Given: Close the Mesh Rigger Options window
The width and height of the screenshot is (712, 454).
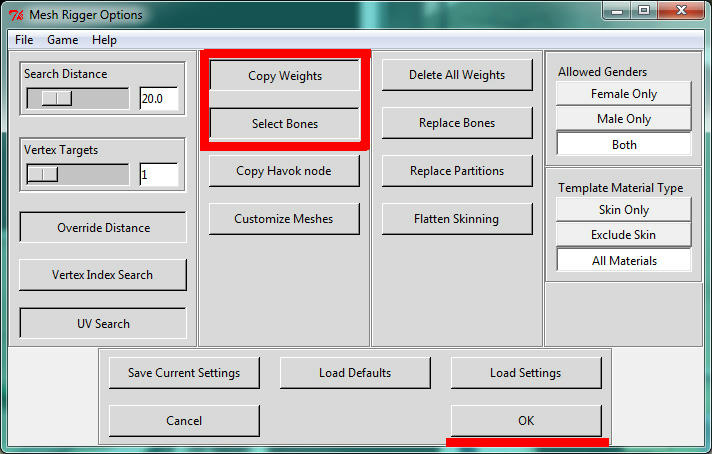Looking at the screenshot, I should click(x=680, y=10).
